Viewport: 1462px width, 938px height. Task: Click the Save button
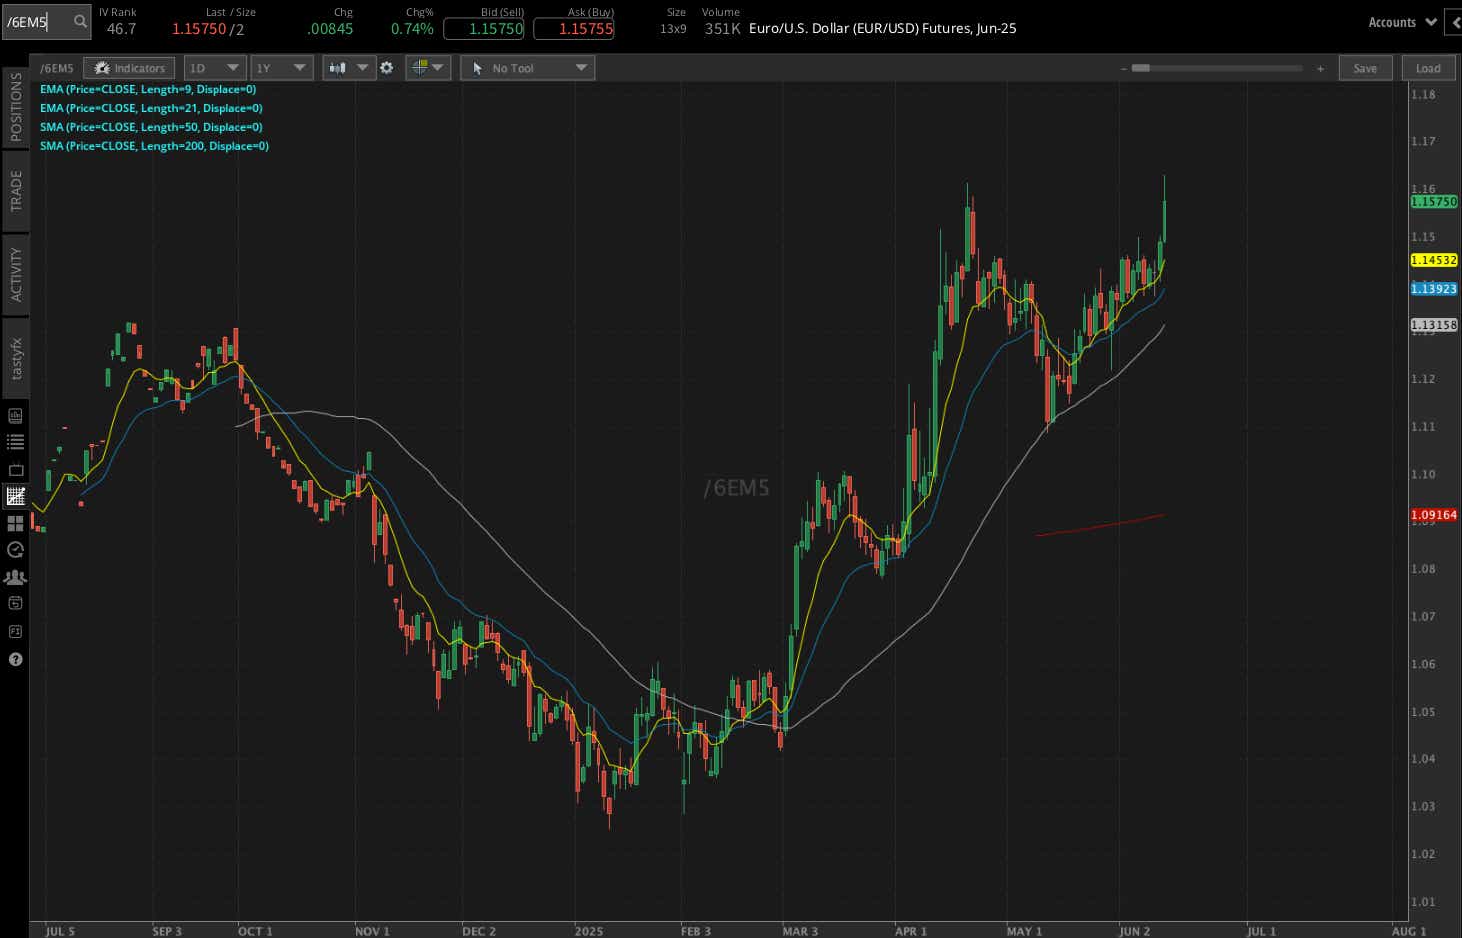[1365, 67]
